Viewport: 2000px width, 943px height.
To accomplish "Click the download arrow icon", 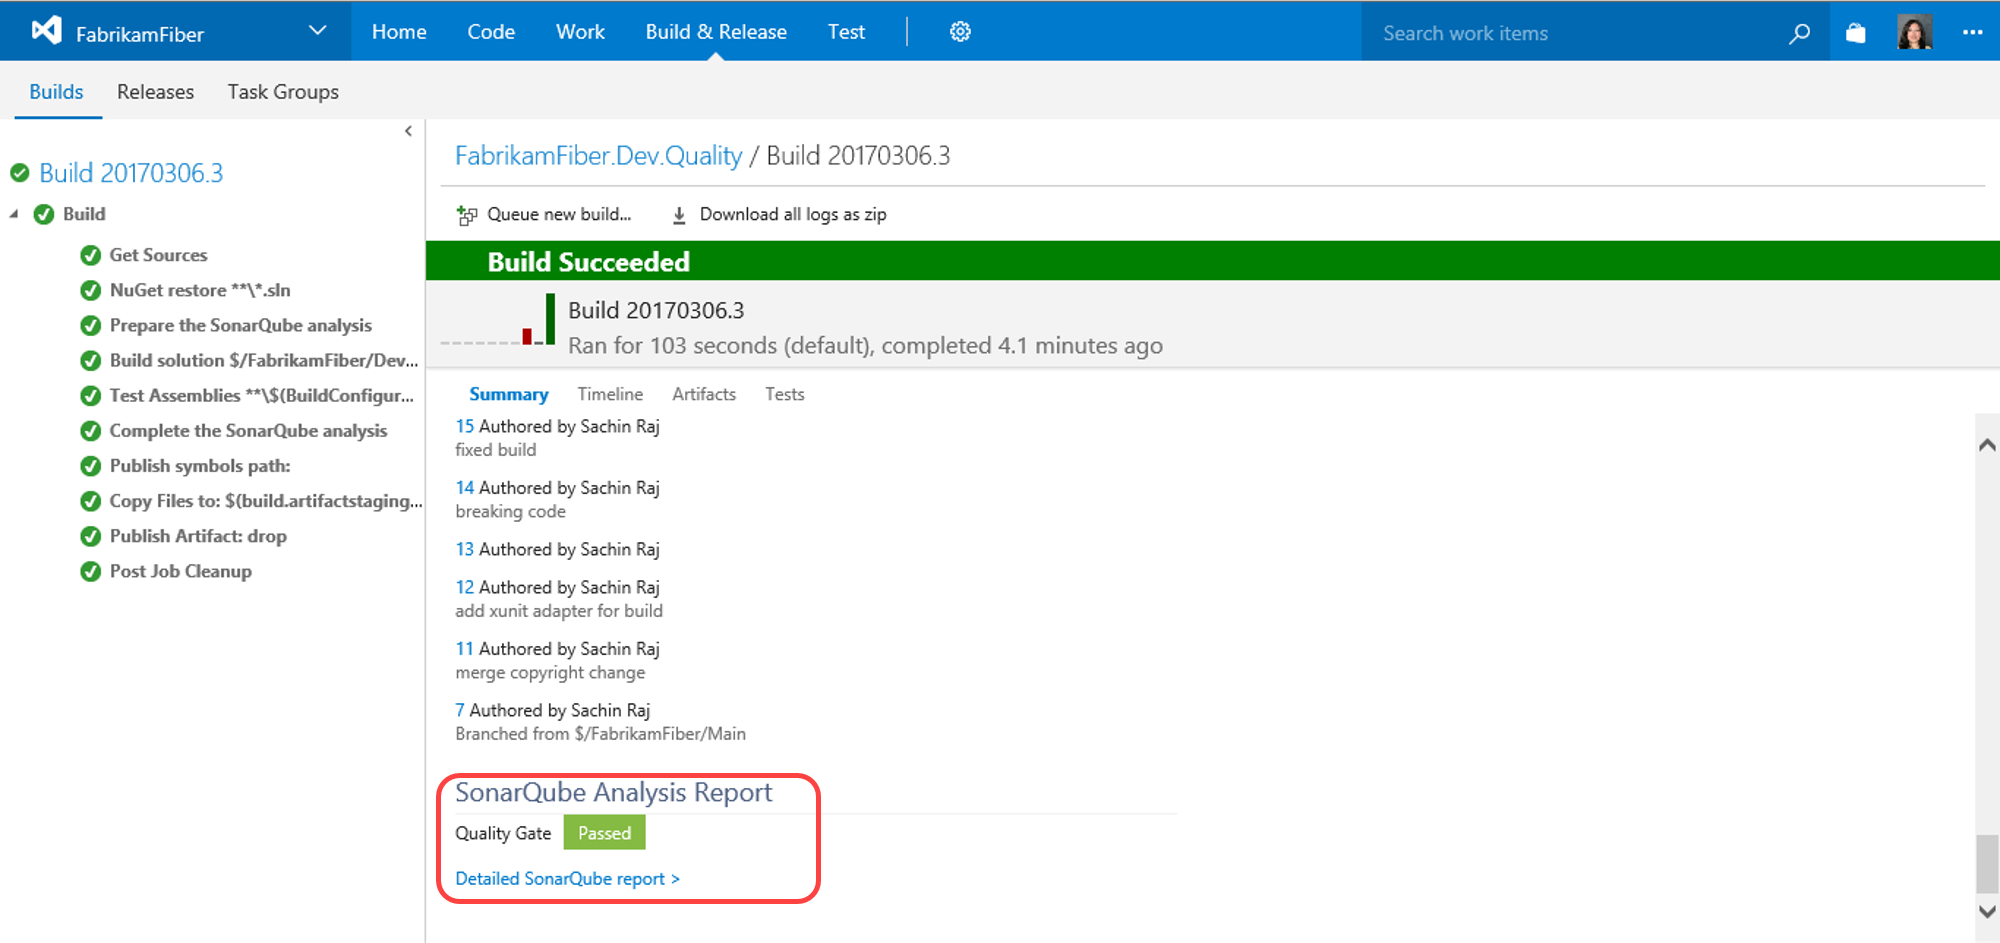I will point(679,215).
